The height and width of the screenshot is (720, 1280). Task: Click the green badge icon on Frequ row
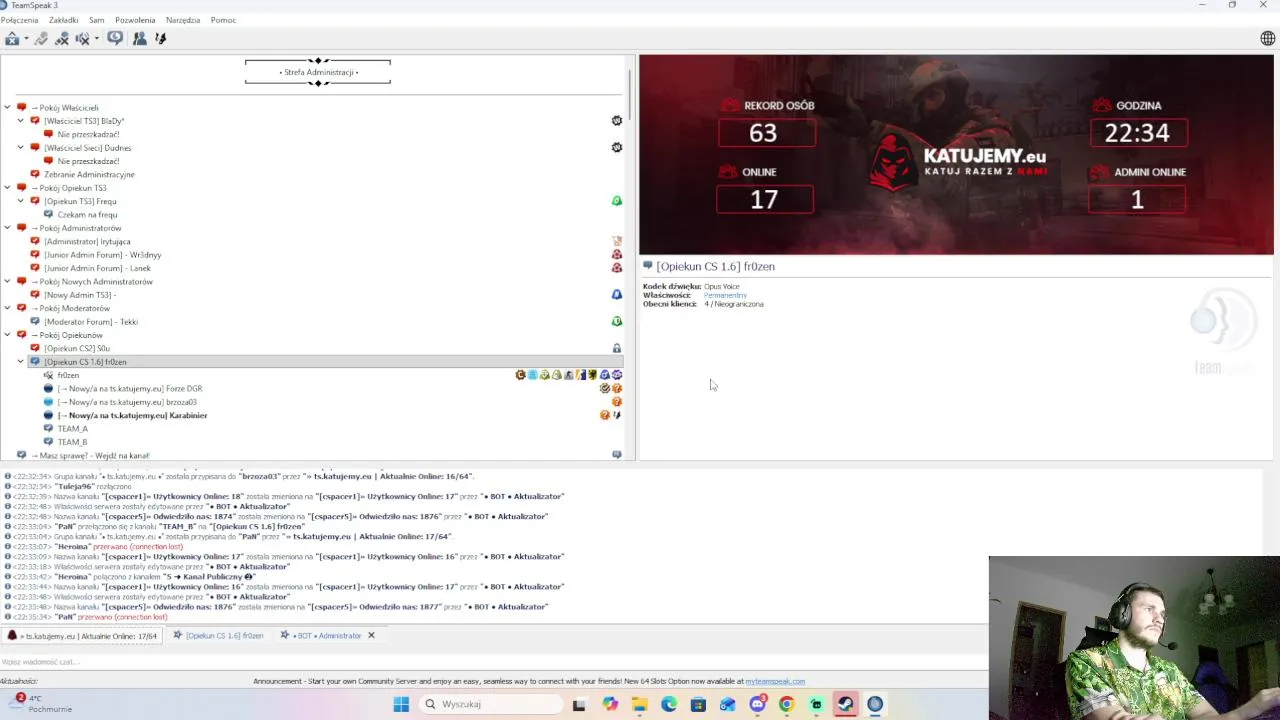tap(617, 201)
